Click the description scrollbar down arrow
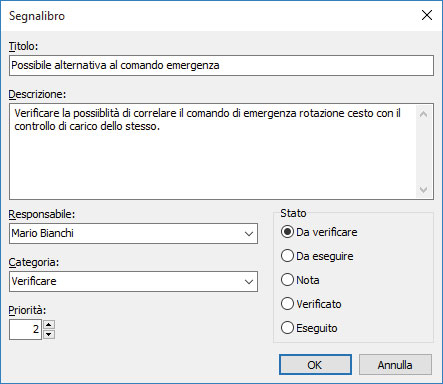Screen dimensions: 443x384 [x=424, y=190]
